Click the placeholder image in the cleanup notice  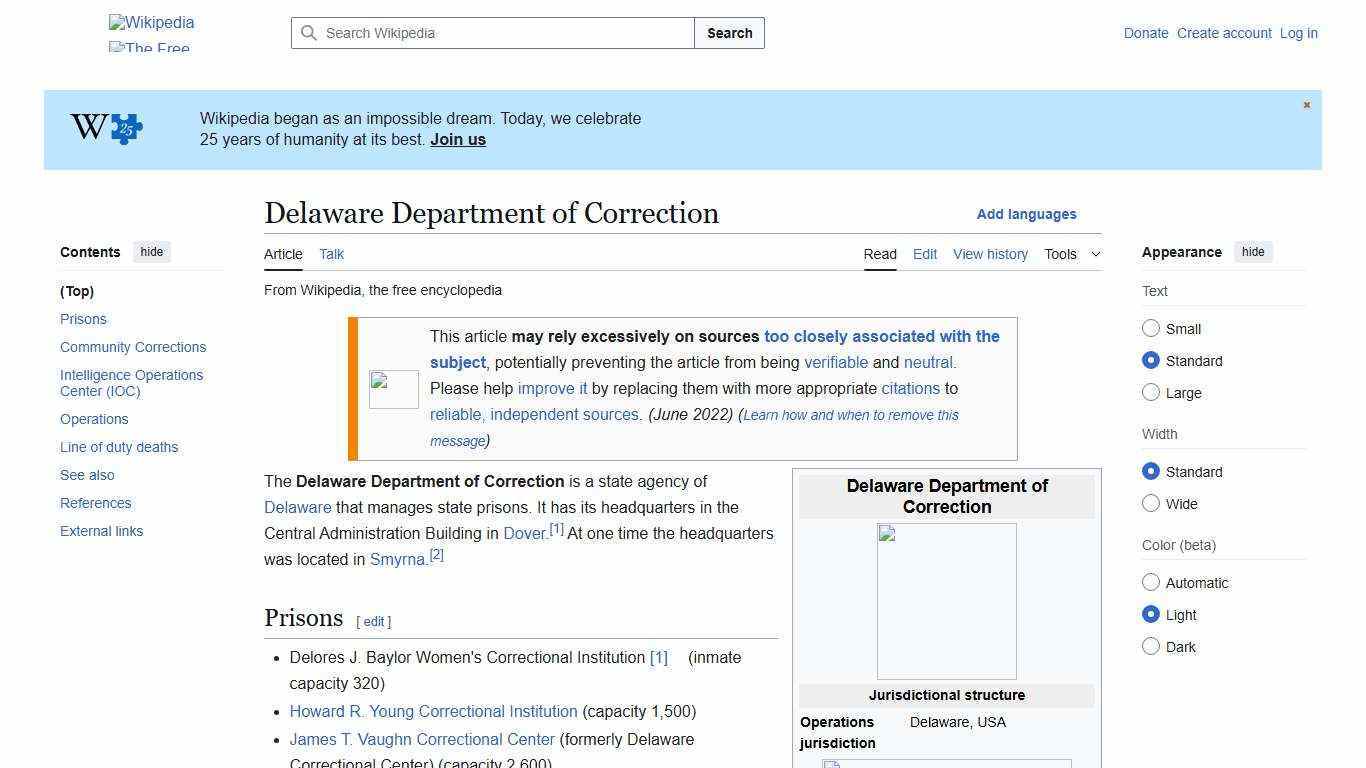393,388
